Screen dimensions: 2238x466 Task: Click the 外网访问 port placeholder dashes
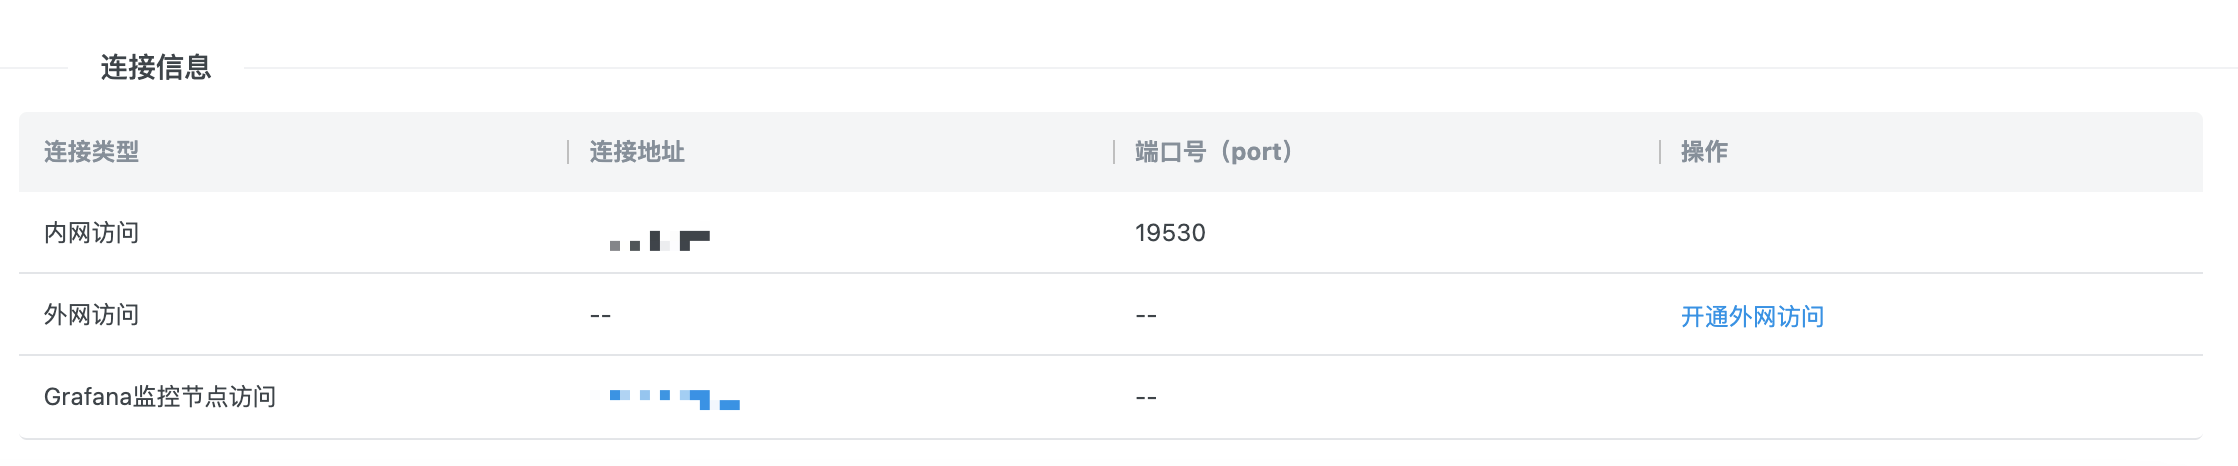(1146, 316)
